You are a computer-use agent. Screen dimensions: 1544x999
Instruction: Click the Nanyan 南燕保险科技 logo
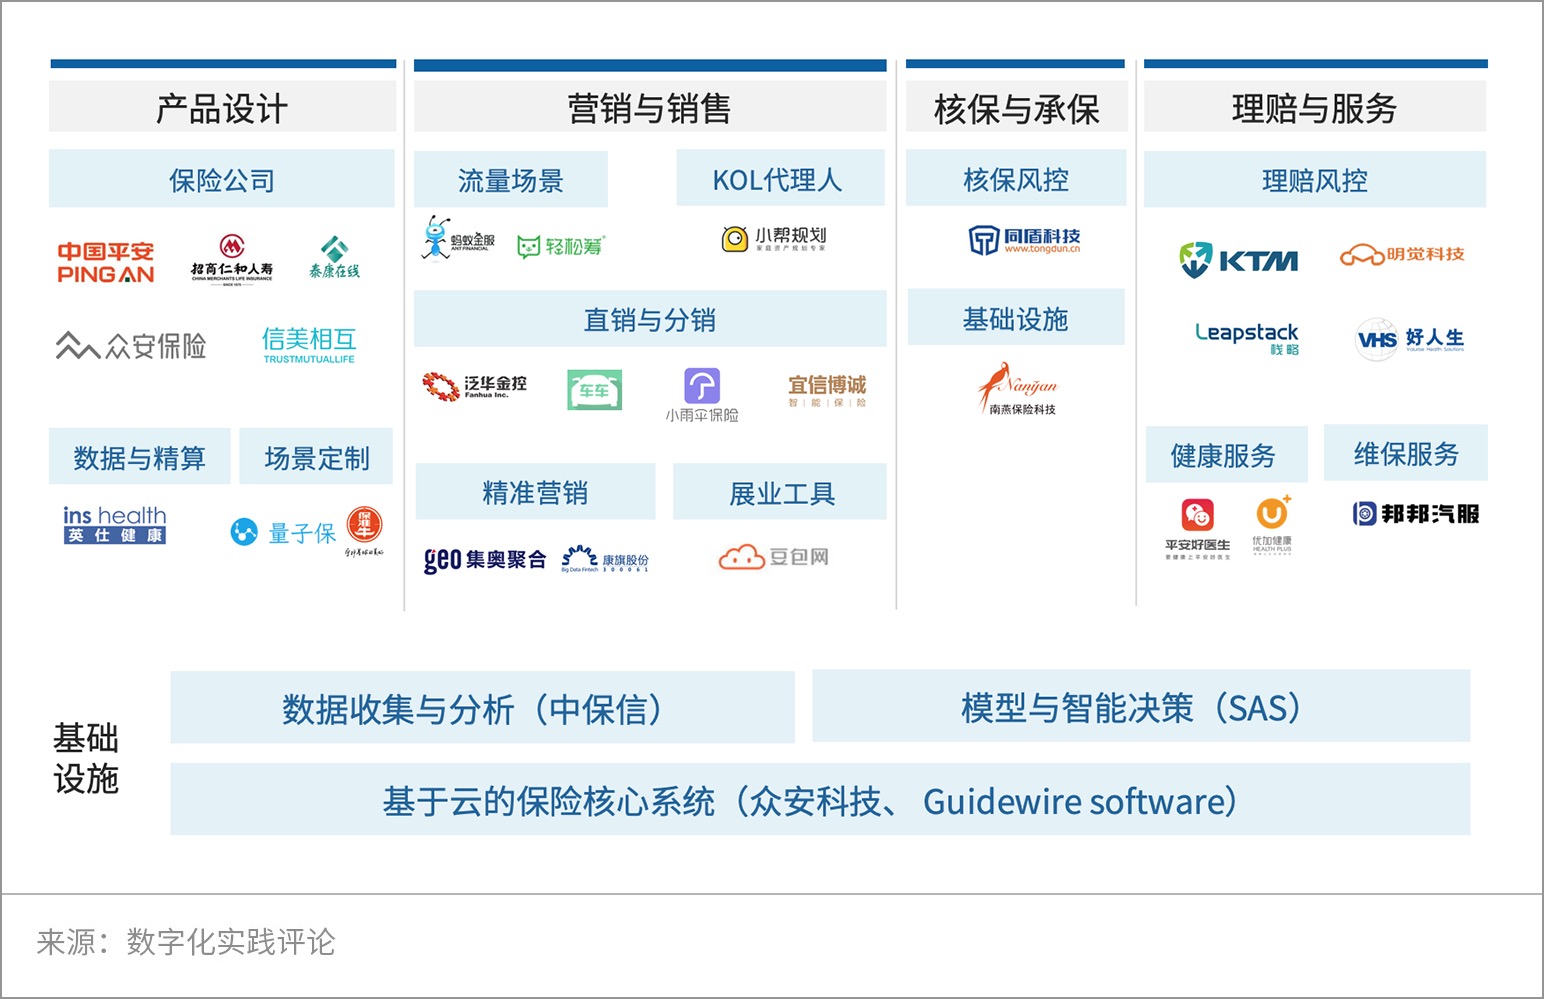[1018, 389]
